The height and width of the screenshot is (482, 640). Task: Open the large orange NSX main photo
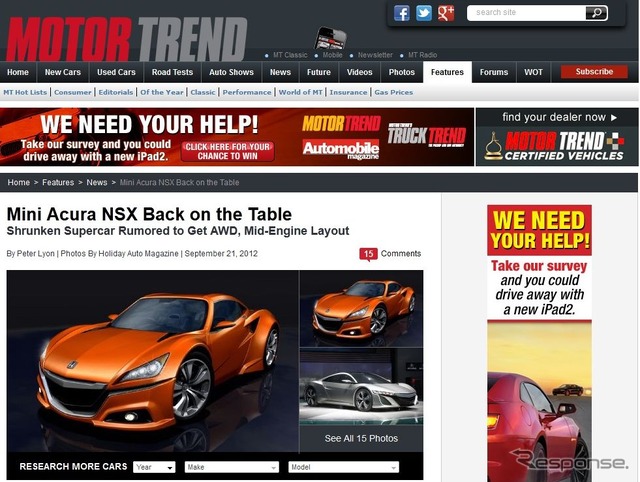pyautogui.click(x=153, y=361)
